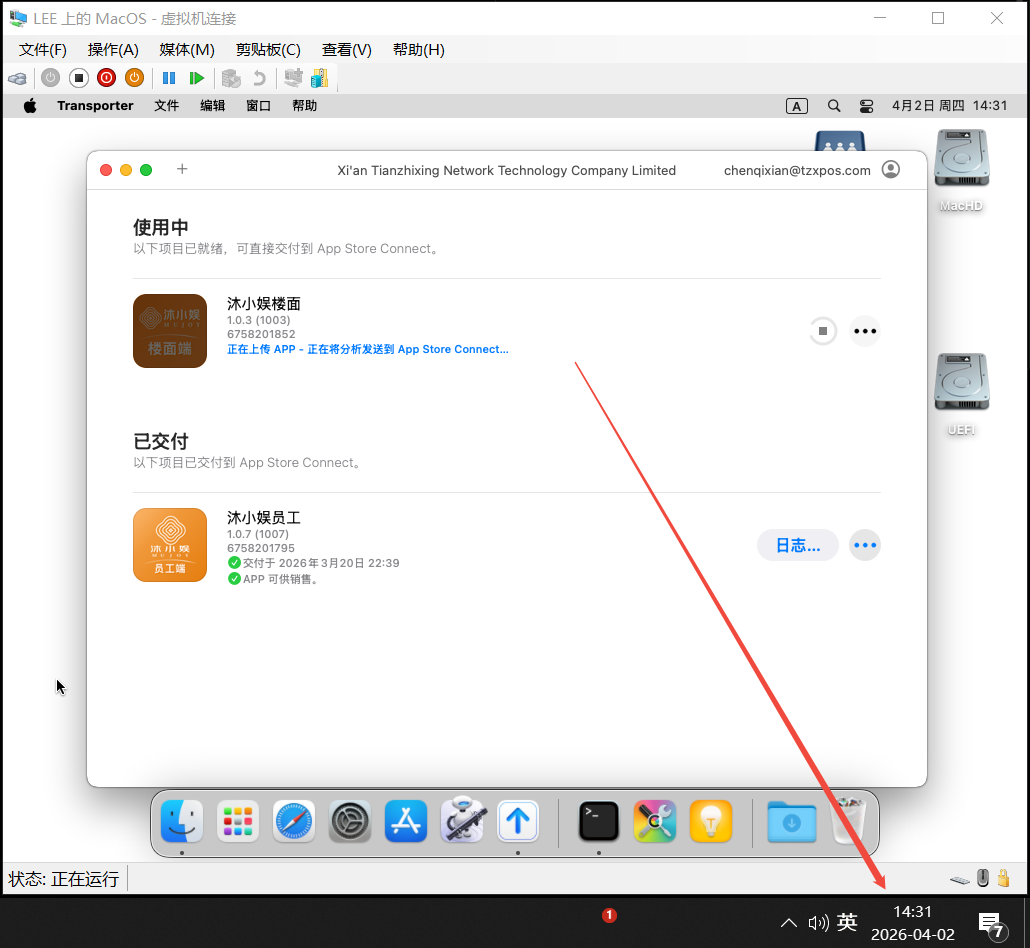Launch Terminal from the Dock

point(598,822)
